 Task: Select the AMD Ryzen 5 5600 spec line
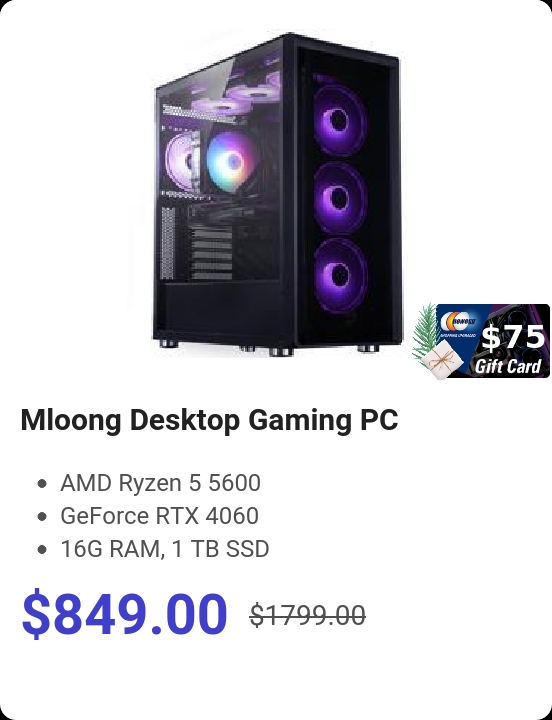click(160, 483)
